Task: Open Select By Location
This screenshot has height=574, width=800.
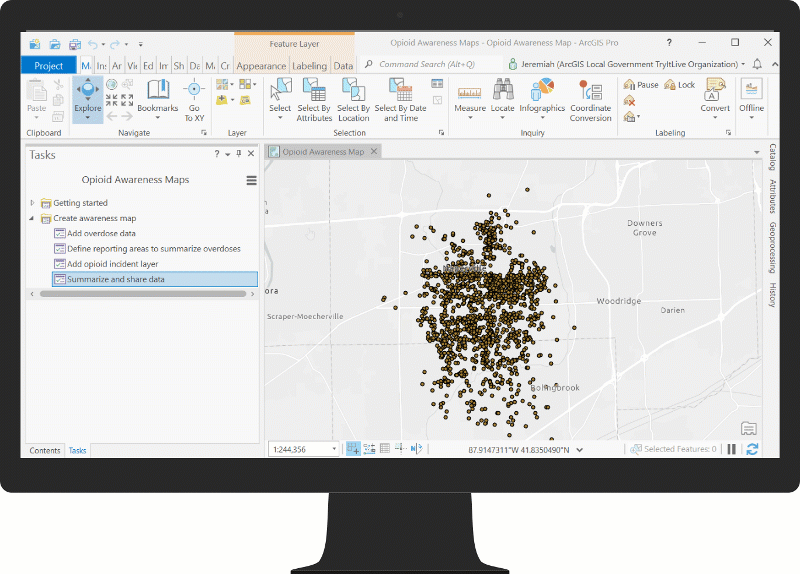Action: pyautogui.click(x=353, y=100)
